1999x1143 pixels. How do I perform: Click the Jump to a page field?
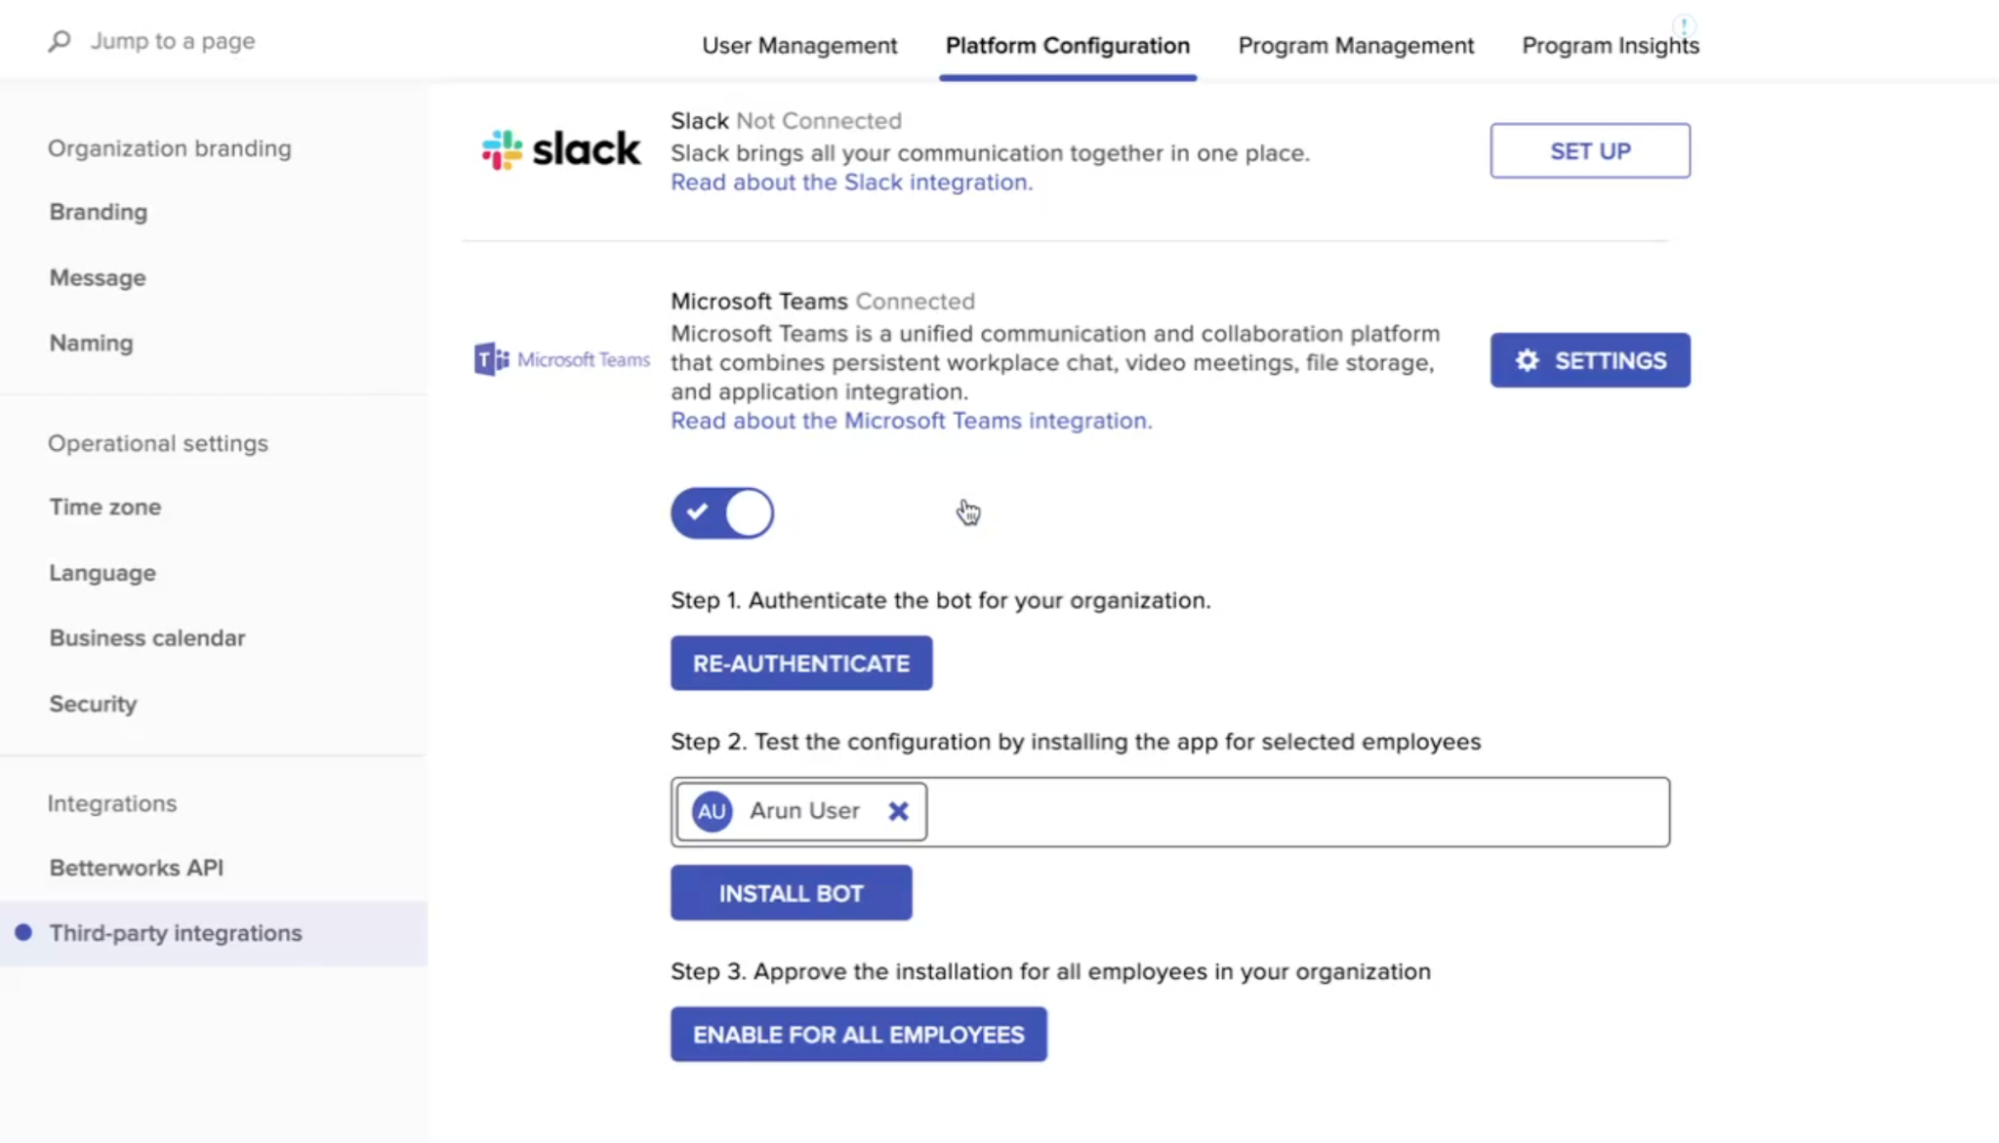tap(173, 41)
